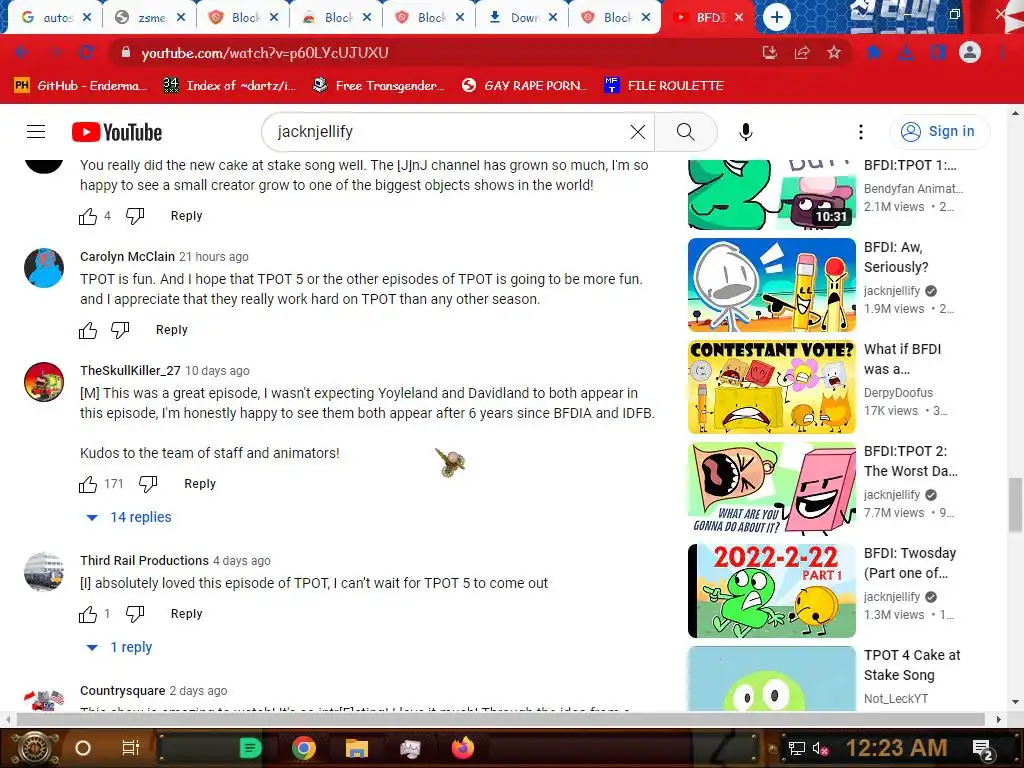Open Countrysquare channel name
The image size is (1024, 768).
coord(122,691)
